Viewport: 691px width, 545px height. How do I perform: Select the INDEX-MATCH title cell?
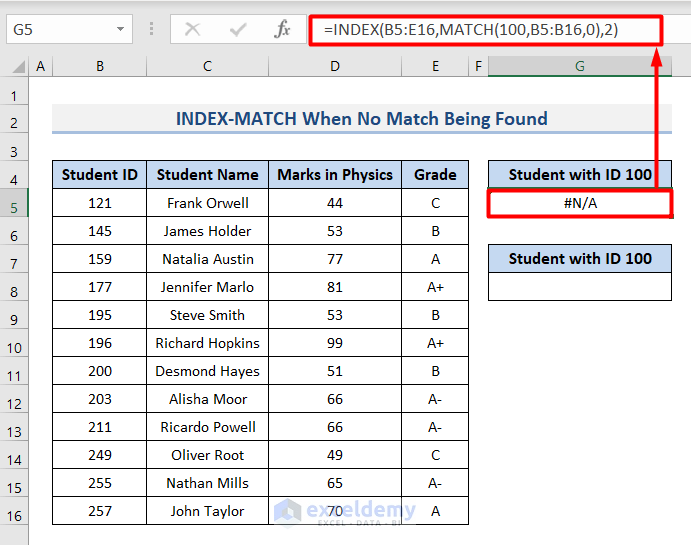tap(361, 119)
